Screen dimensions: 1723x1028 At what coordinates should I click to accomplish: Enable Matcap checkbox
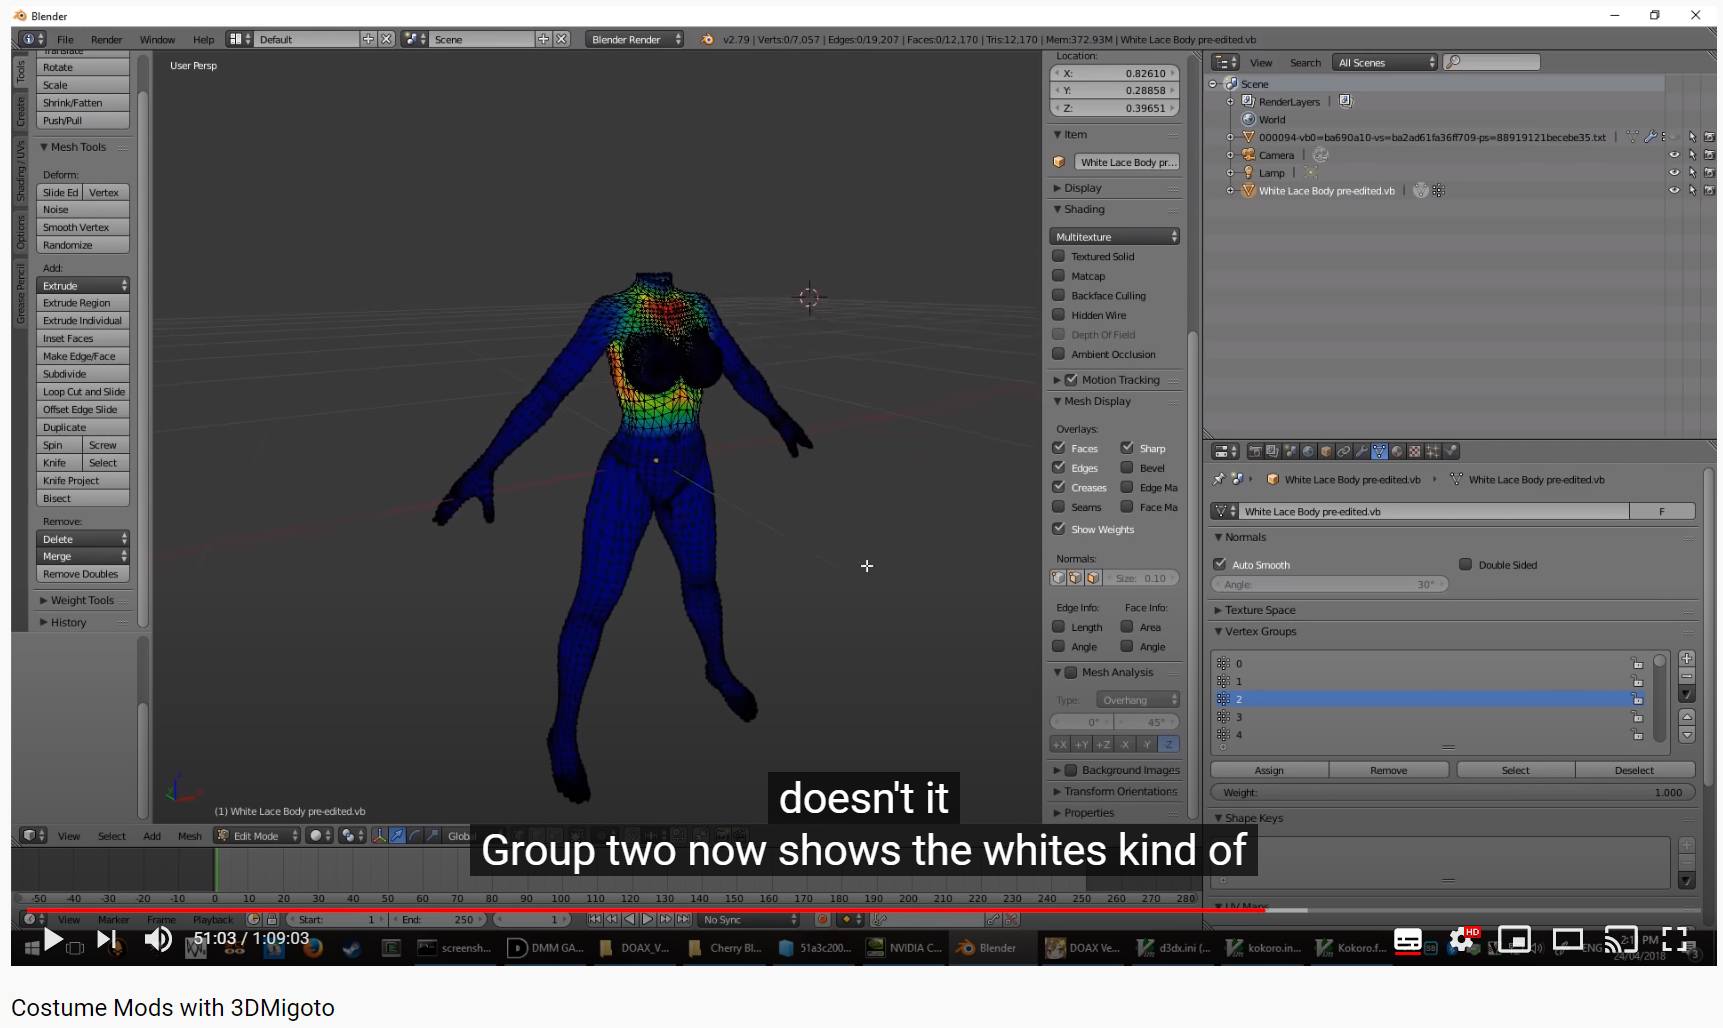click(x=1058, y=276)
